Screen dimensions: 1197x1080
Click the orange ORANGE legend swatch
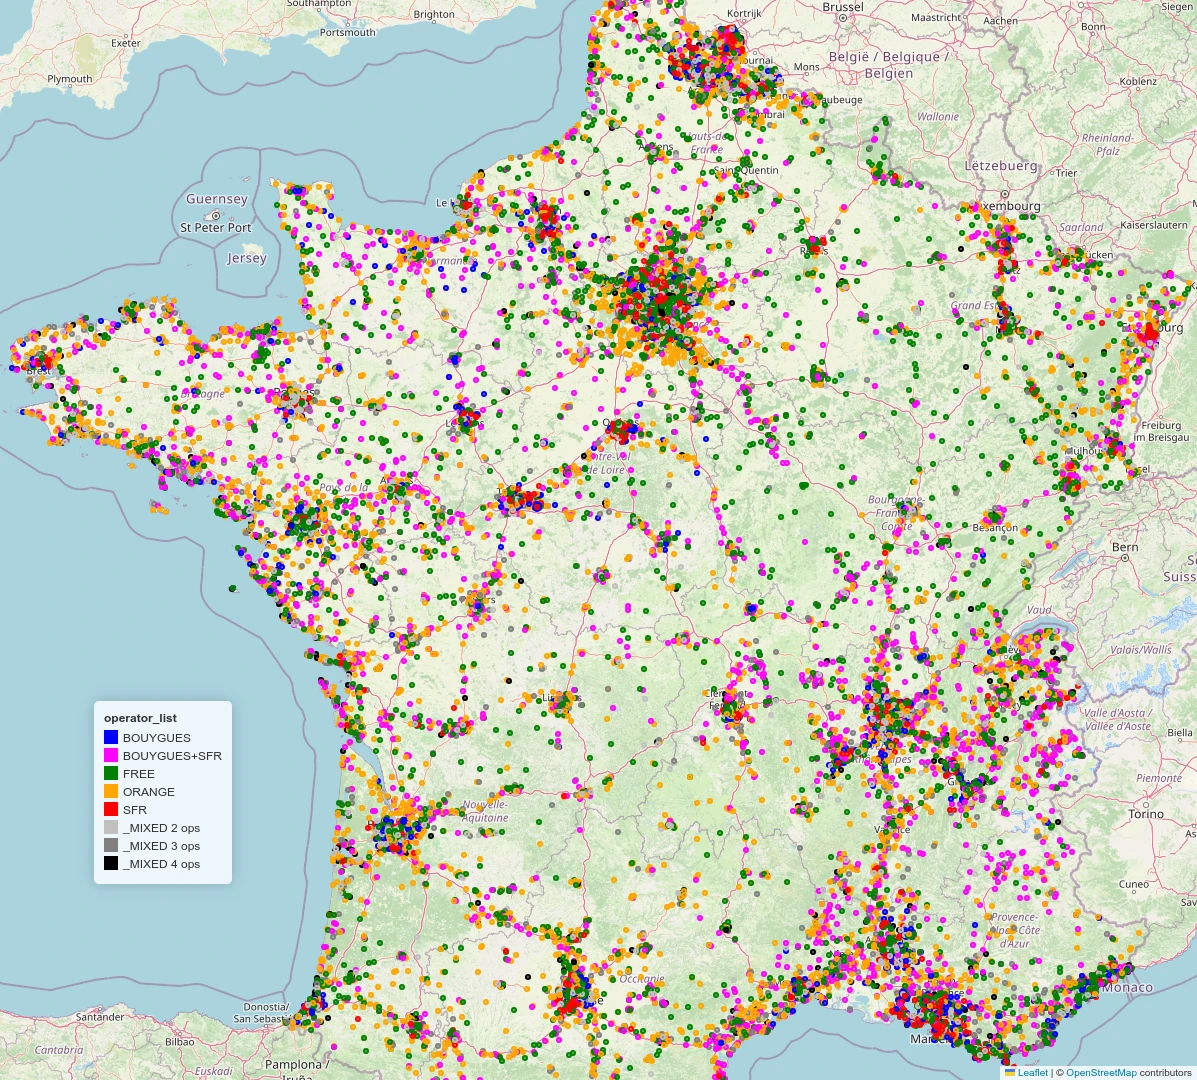click(x=111, y=791)
